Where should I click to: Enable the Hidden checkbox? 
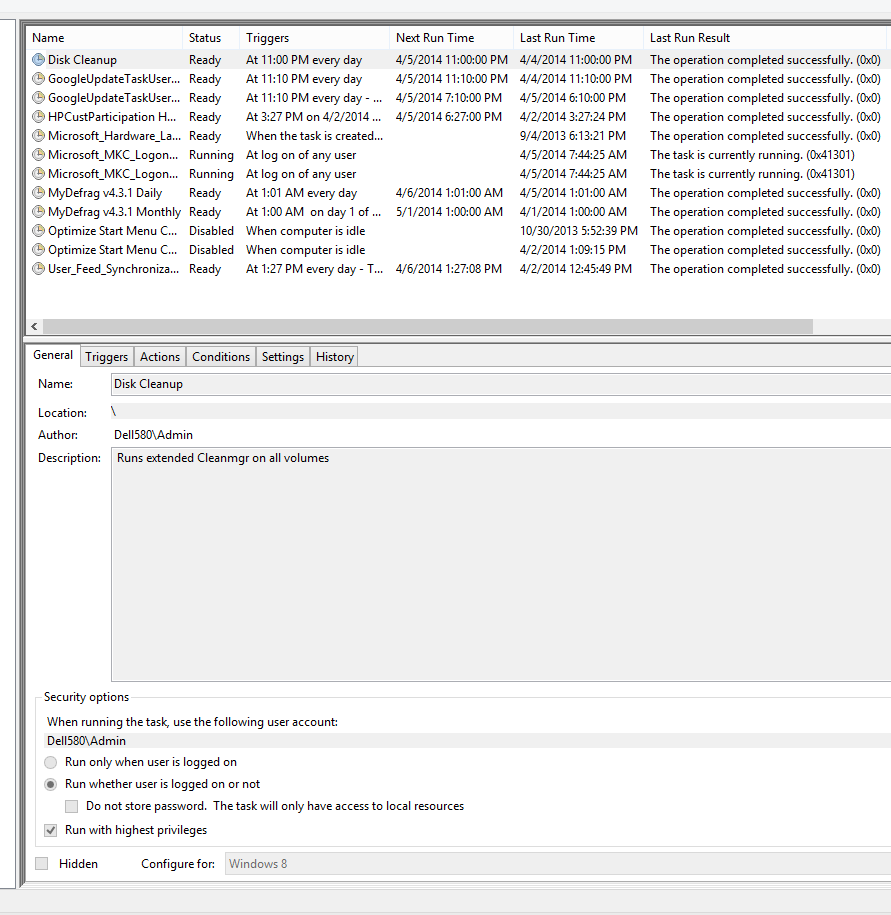pyautogui.click(x=42, y=864)
